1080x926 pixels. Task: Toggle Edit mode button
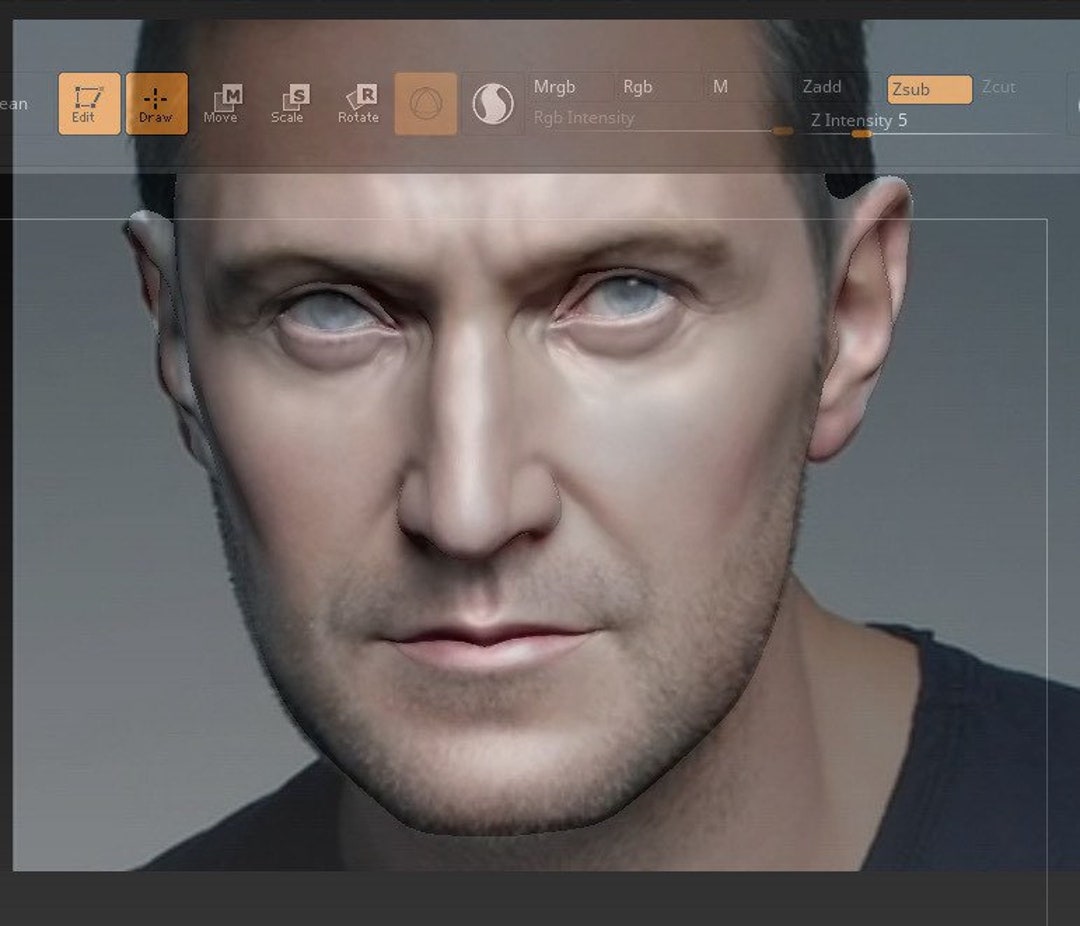(x=89, y=103)
